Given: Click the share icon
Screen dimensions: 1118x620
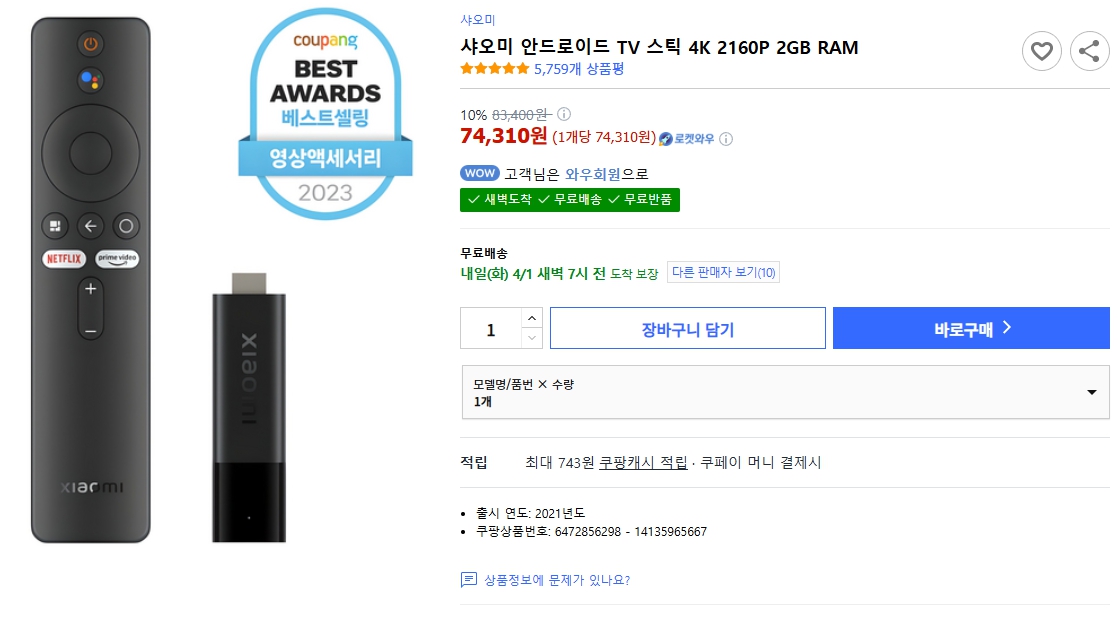Looking at the screenshot, I should [x=1089, y=51].
